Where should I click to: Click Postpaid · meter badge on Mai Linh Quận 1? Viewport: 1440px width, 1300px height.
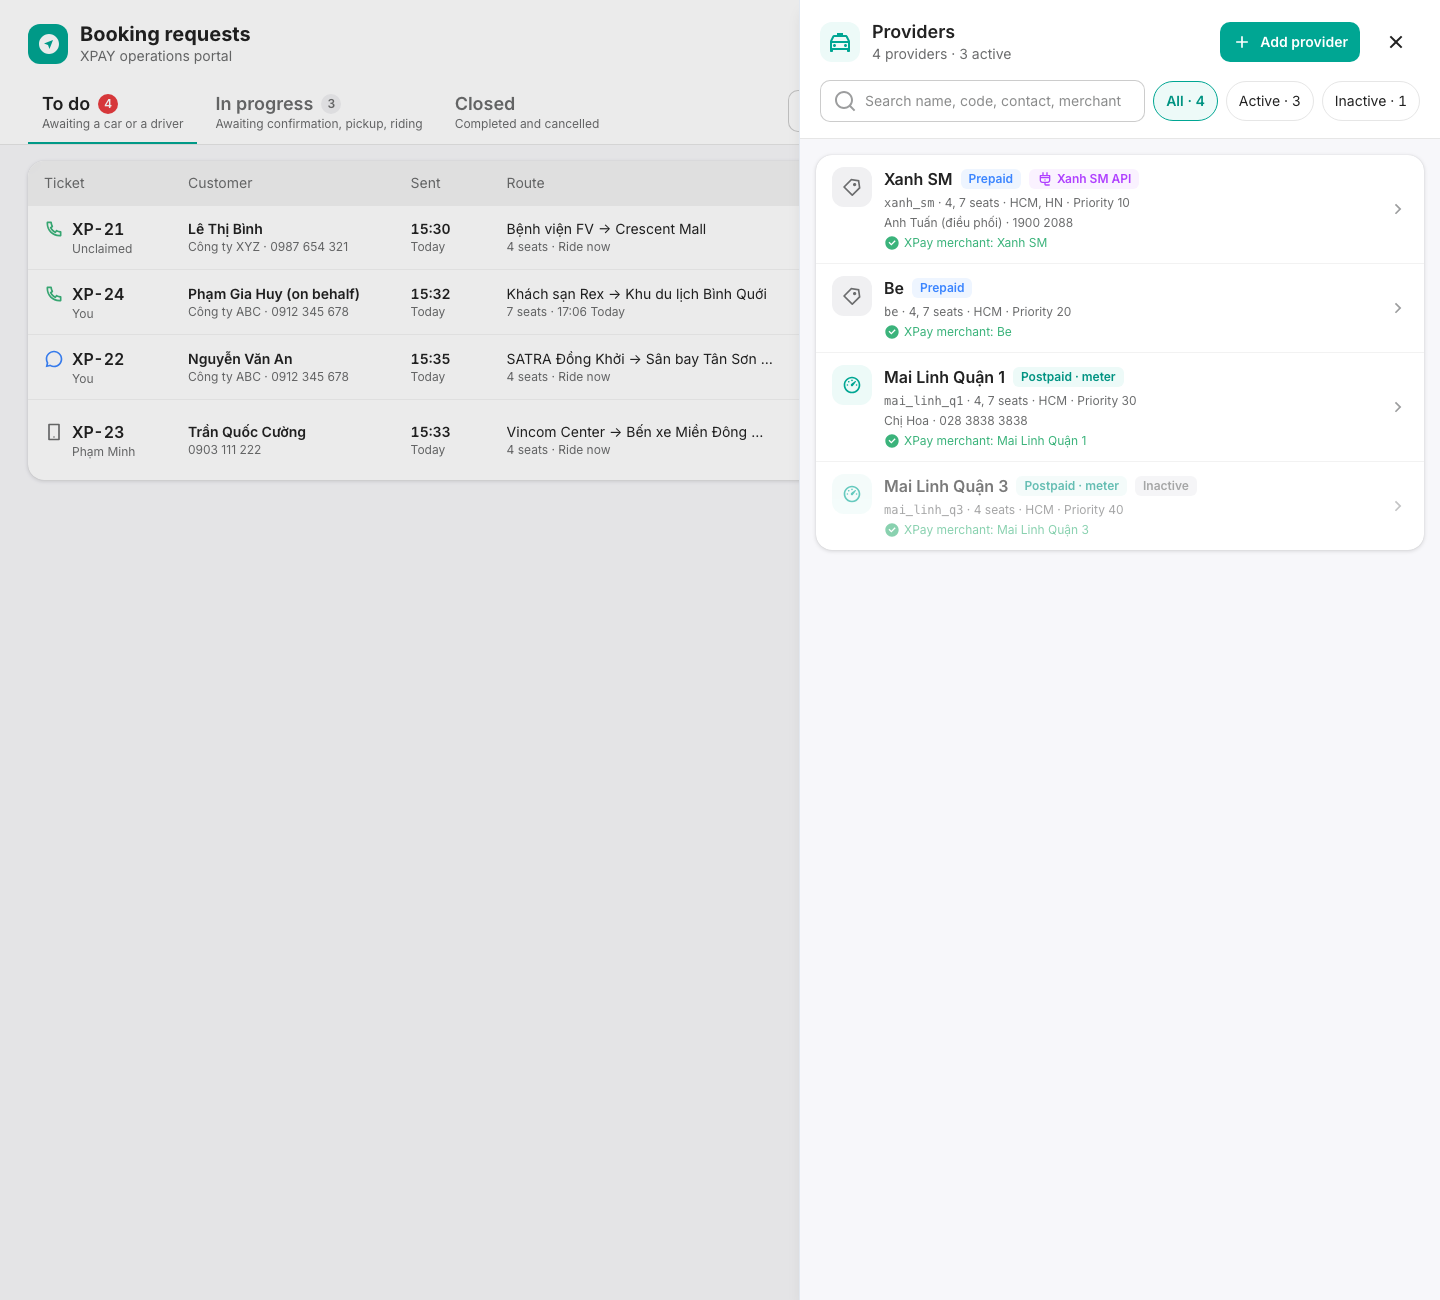(1068, 377)
